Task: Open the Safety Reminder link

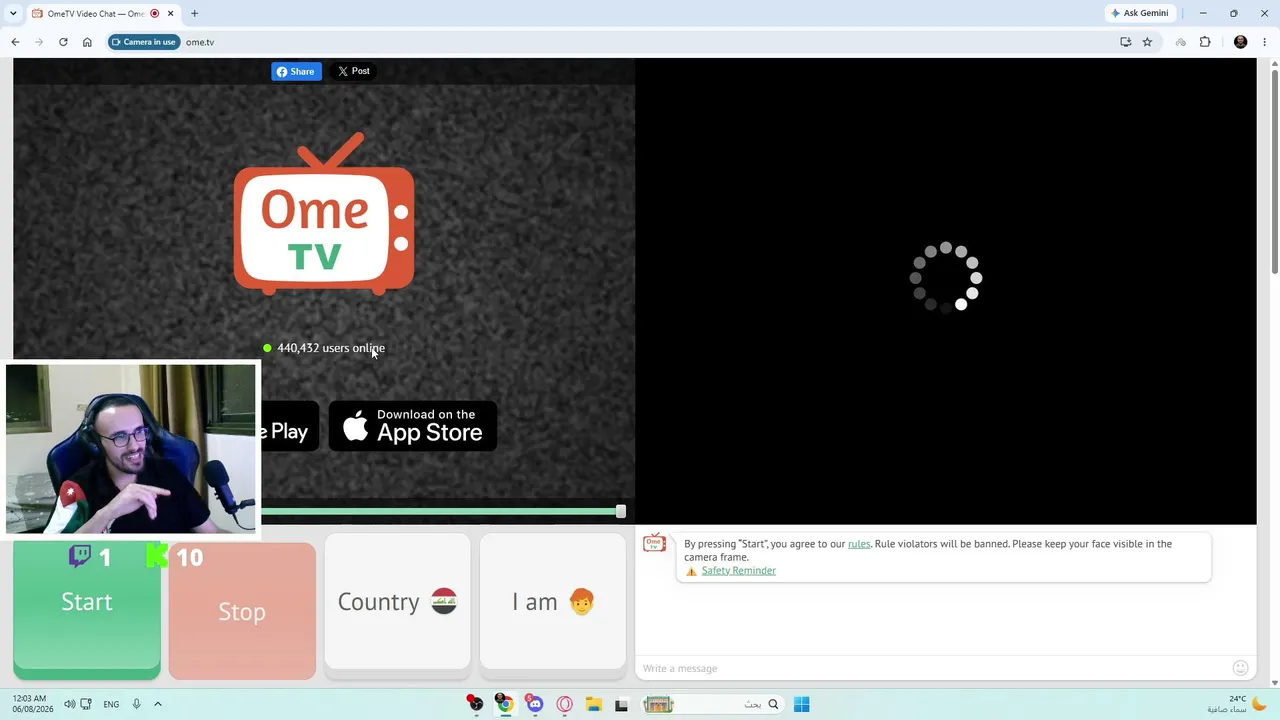Action: 738,571
